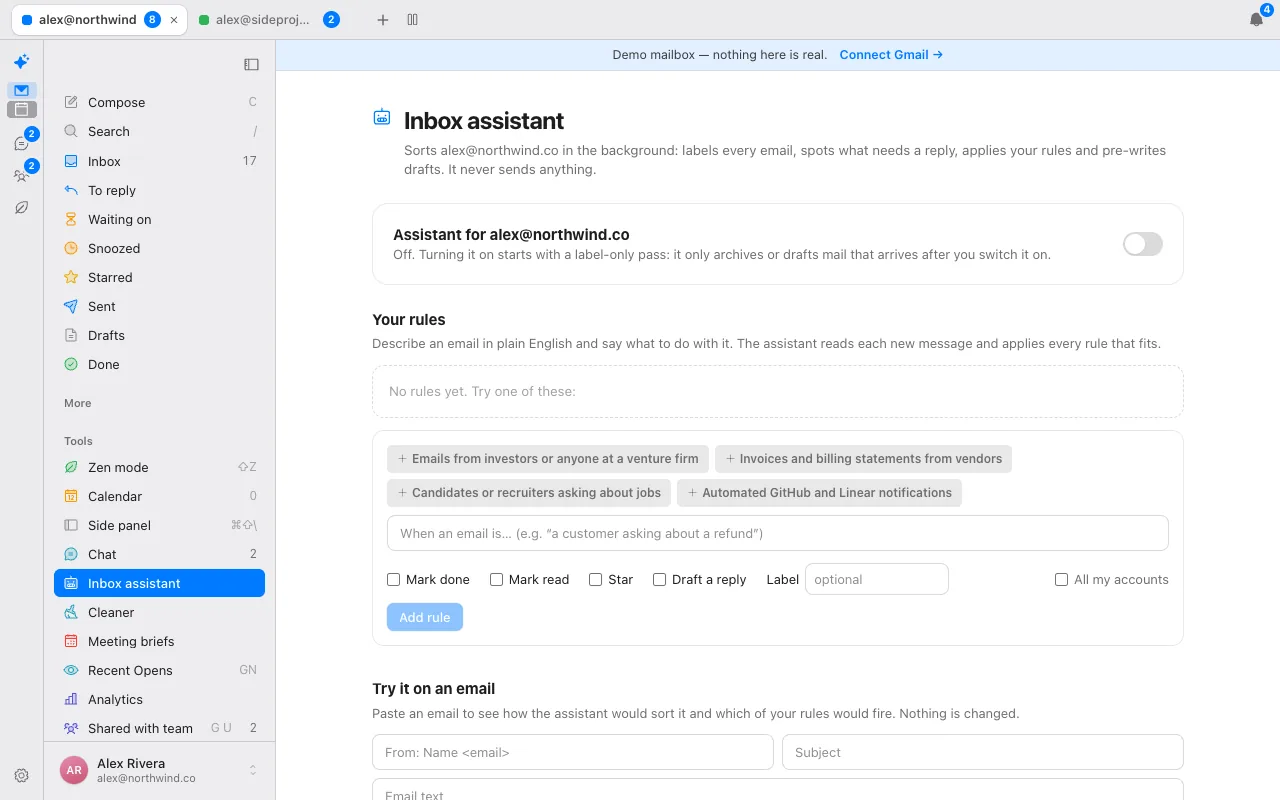Turn on the Assistant for alex@northwind.co switch

click(x=1143, y=244)
